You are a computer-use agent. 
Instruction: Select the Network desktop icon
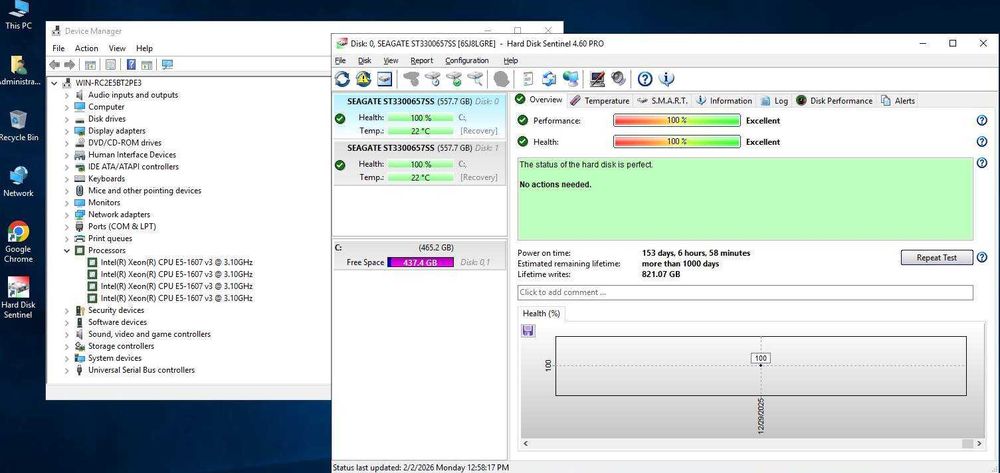click(x=18, y=182)
